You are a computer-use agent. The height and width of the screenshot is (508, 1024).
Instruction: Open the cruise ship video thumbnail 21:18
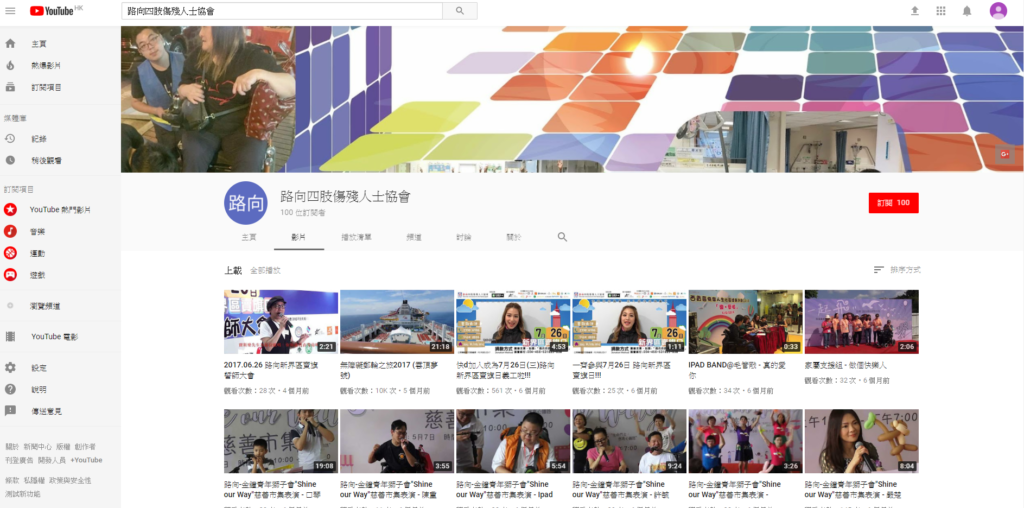pos(396,322)
